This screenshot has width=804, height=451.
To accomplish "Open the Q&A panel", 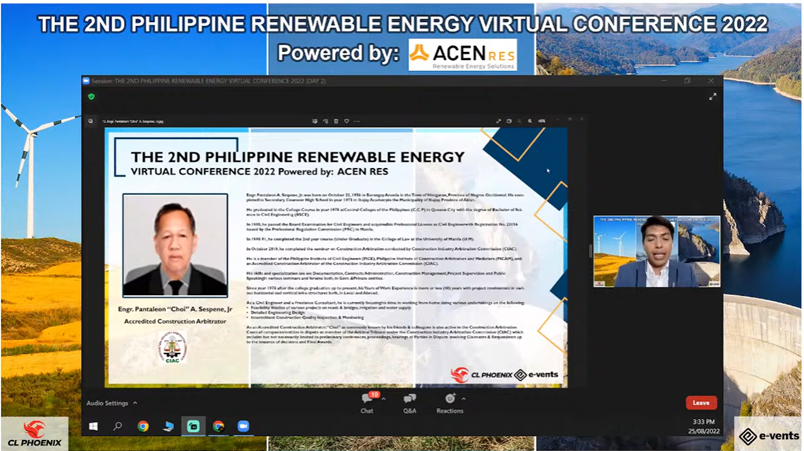I will point(410,403).
